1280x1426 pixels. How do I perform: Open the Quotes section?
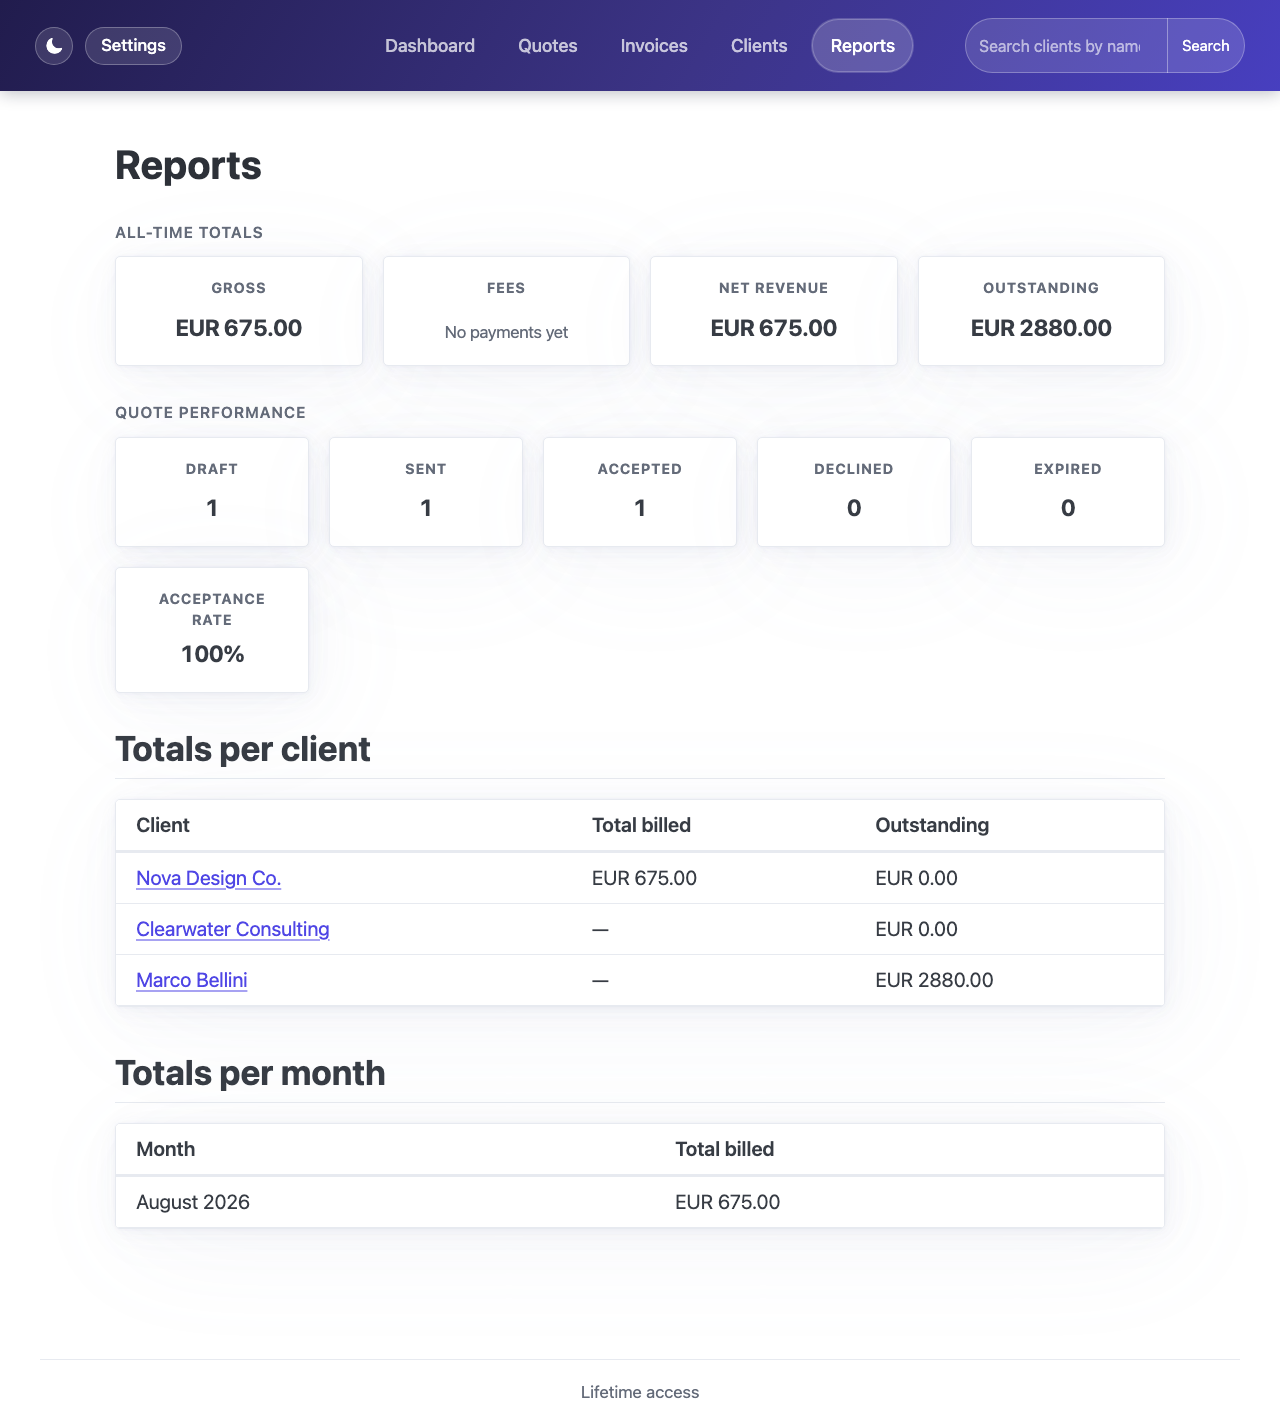coord(548,46)
